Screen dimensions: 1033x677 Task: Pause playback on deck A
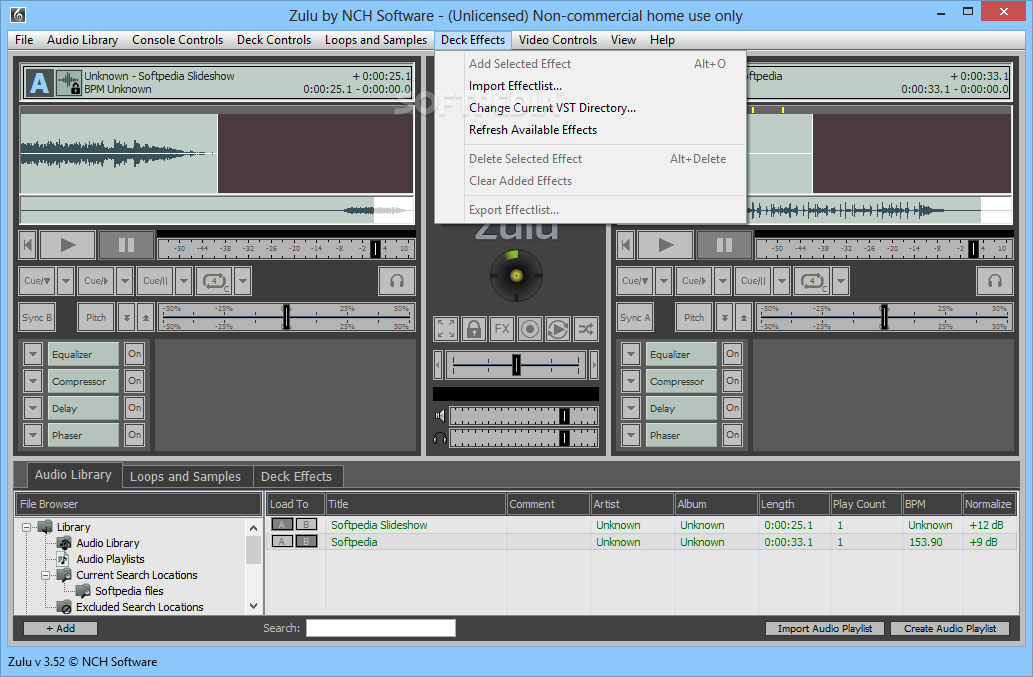point(126,245)
